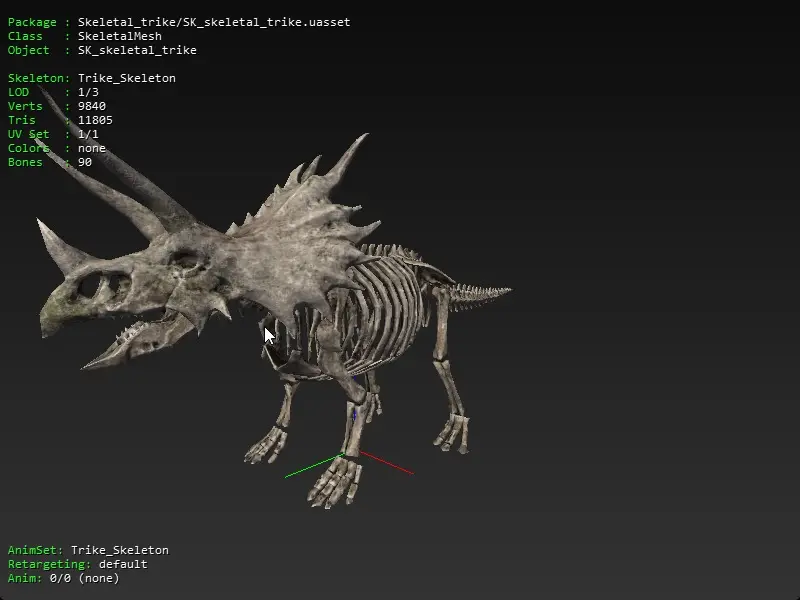The width and height of the screenshot is (800, 600).
Task: Click the UV Set value 1/1
Action: tap(88, 134)
